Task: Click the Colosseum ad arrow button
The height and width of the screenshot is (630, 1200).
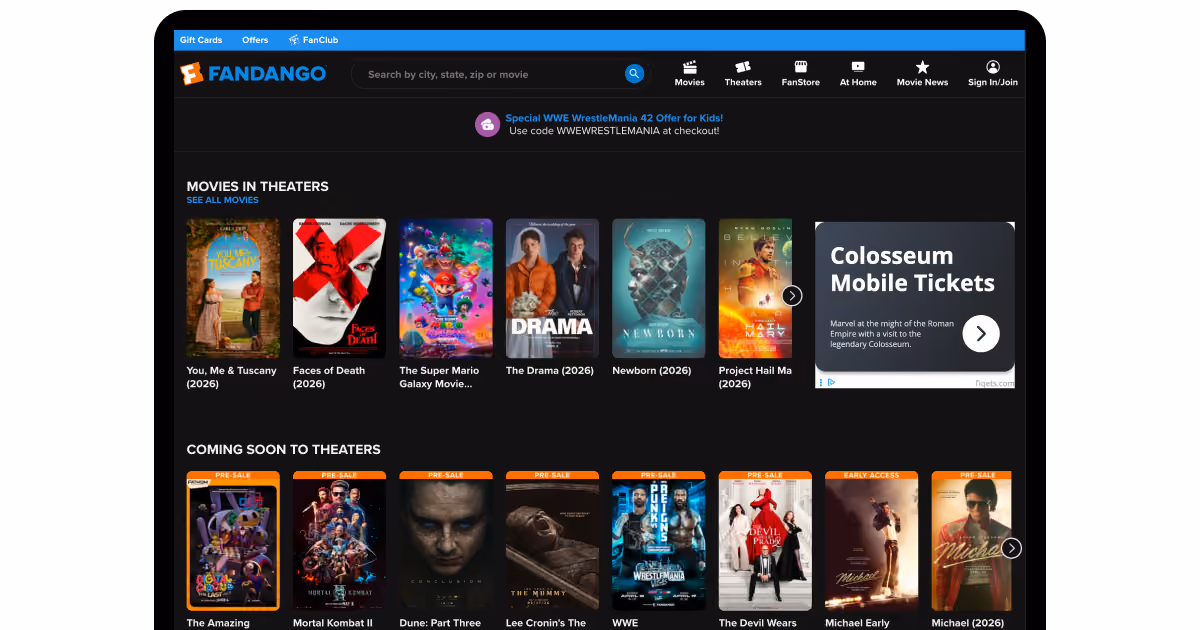Action: (981, 334)
